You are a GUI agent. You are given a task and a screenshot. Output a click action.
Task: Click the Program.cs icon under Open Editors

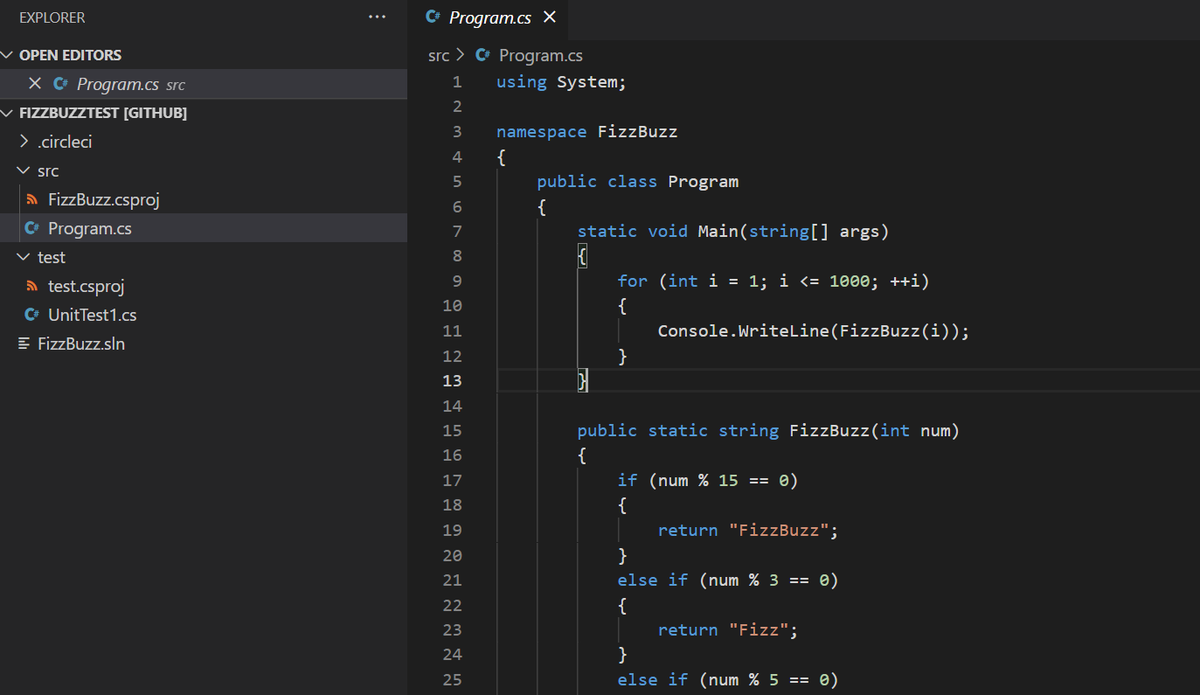pyautogui.click(x=62, y=84)
